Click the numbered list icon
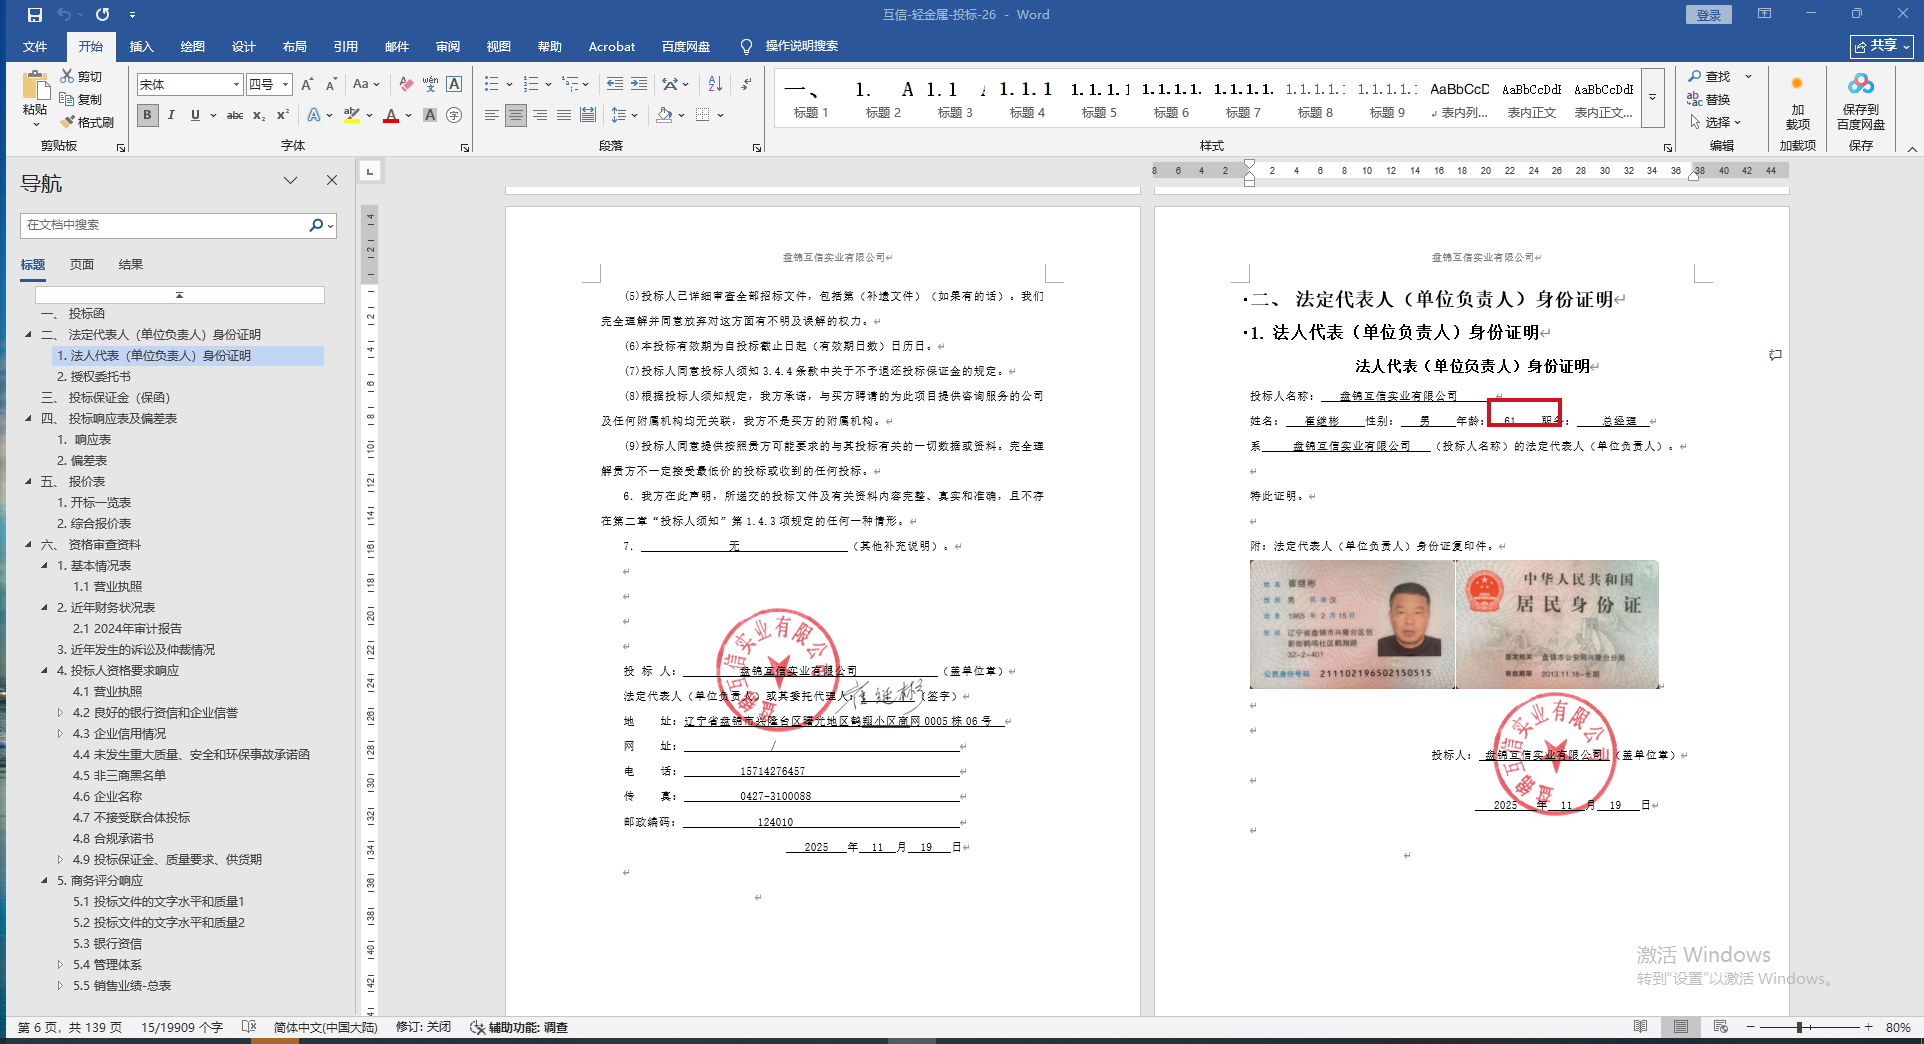 531,85
